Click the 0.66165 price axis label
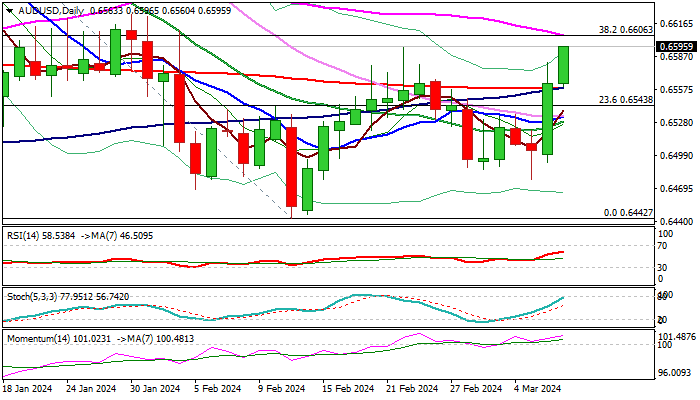 pos(674,24)
